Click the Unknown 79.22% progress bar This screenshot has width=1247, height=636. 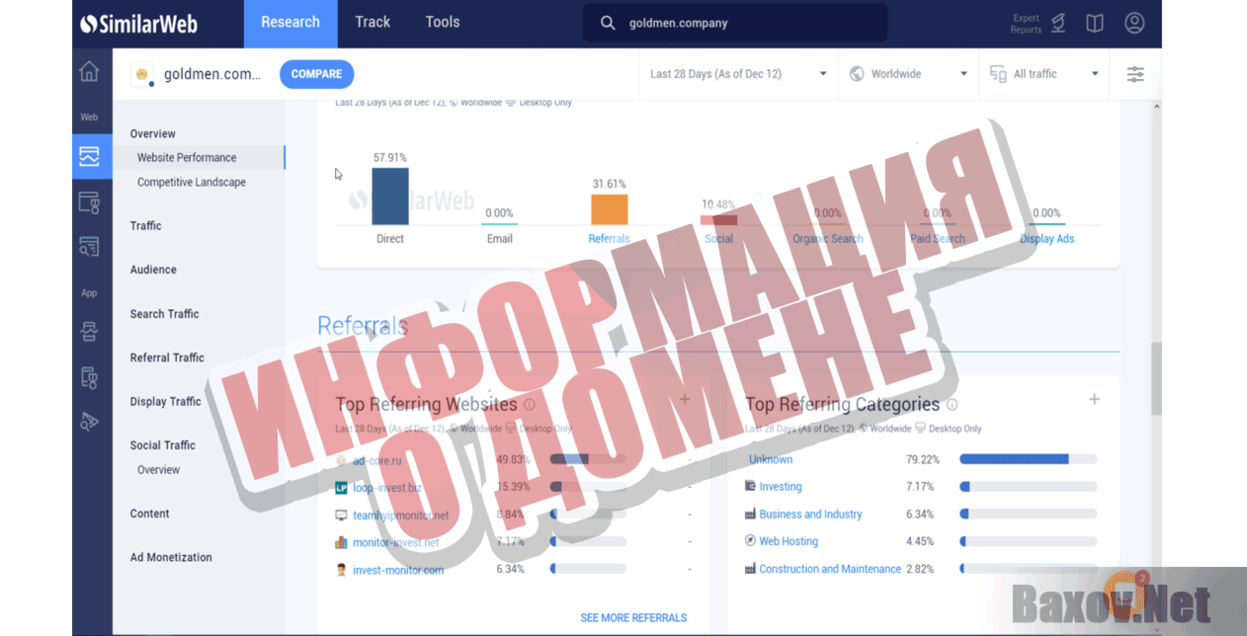(1028, 459)
